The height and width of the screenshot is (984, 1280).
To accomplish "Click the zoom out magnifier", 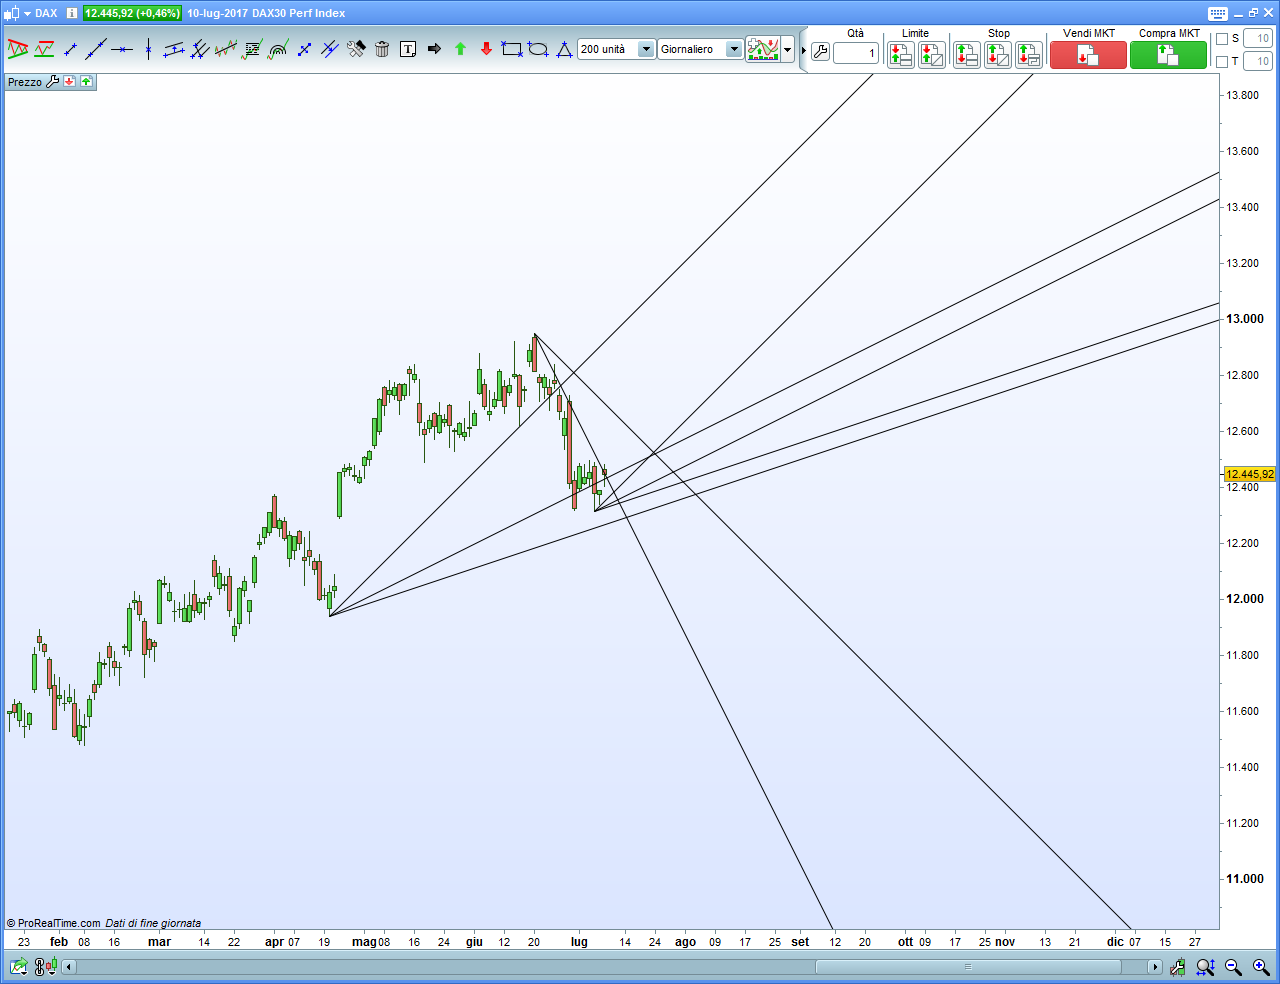I will tap(1233, 966).
